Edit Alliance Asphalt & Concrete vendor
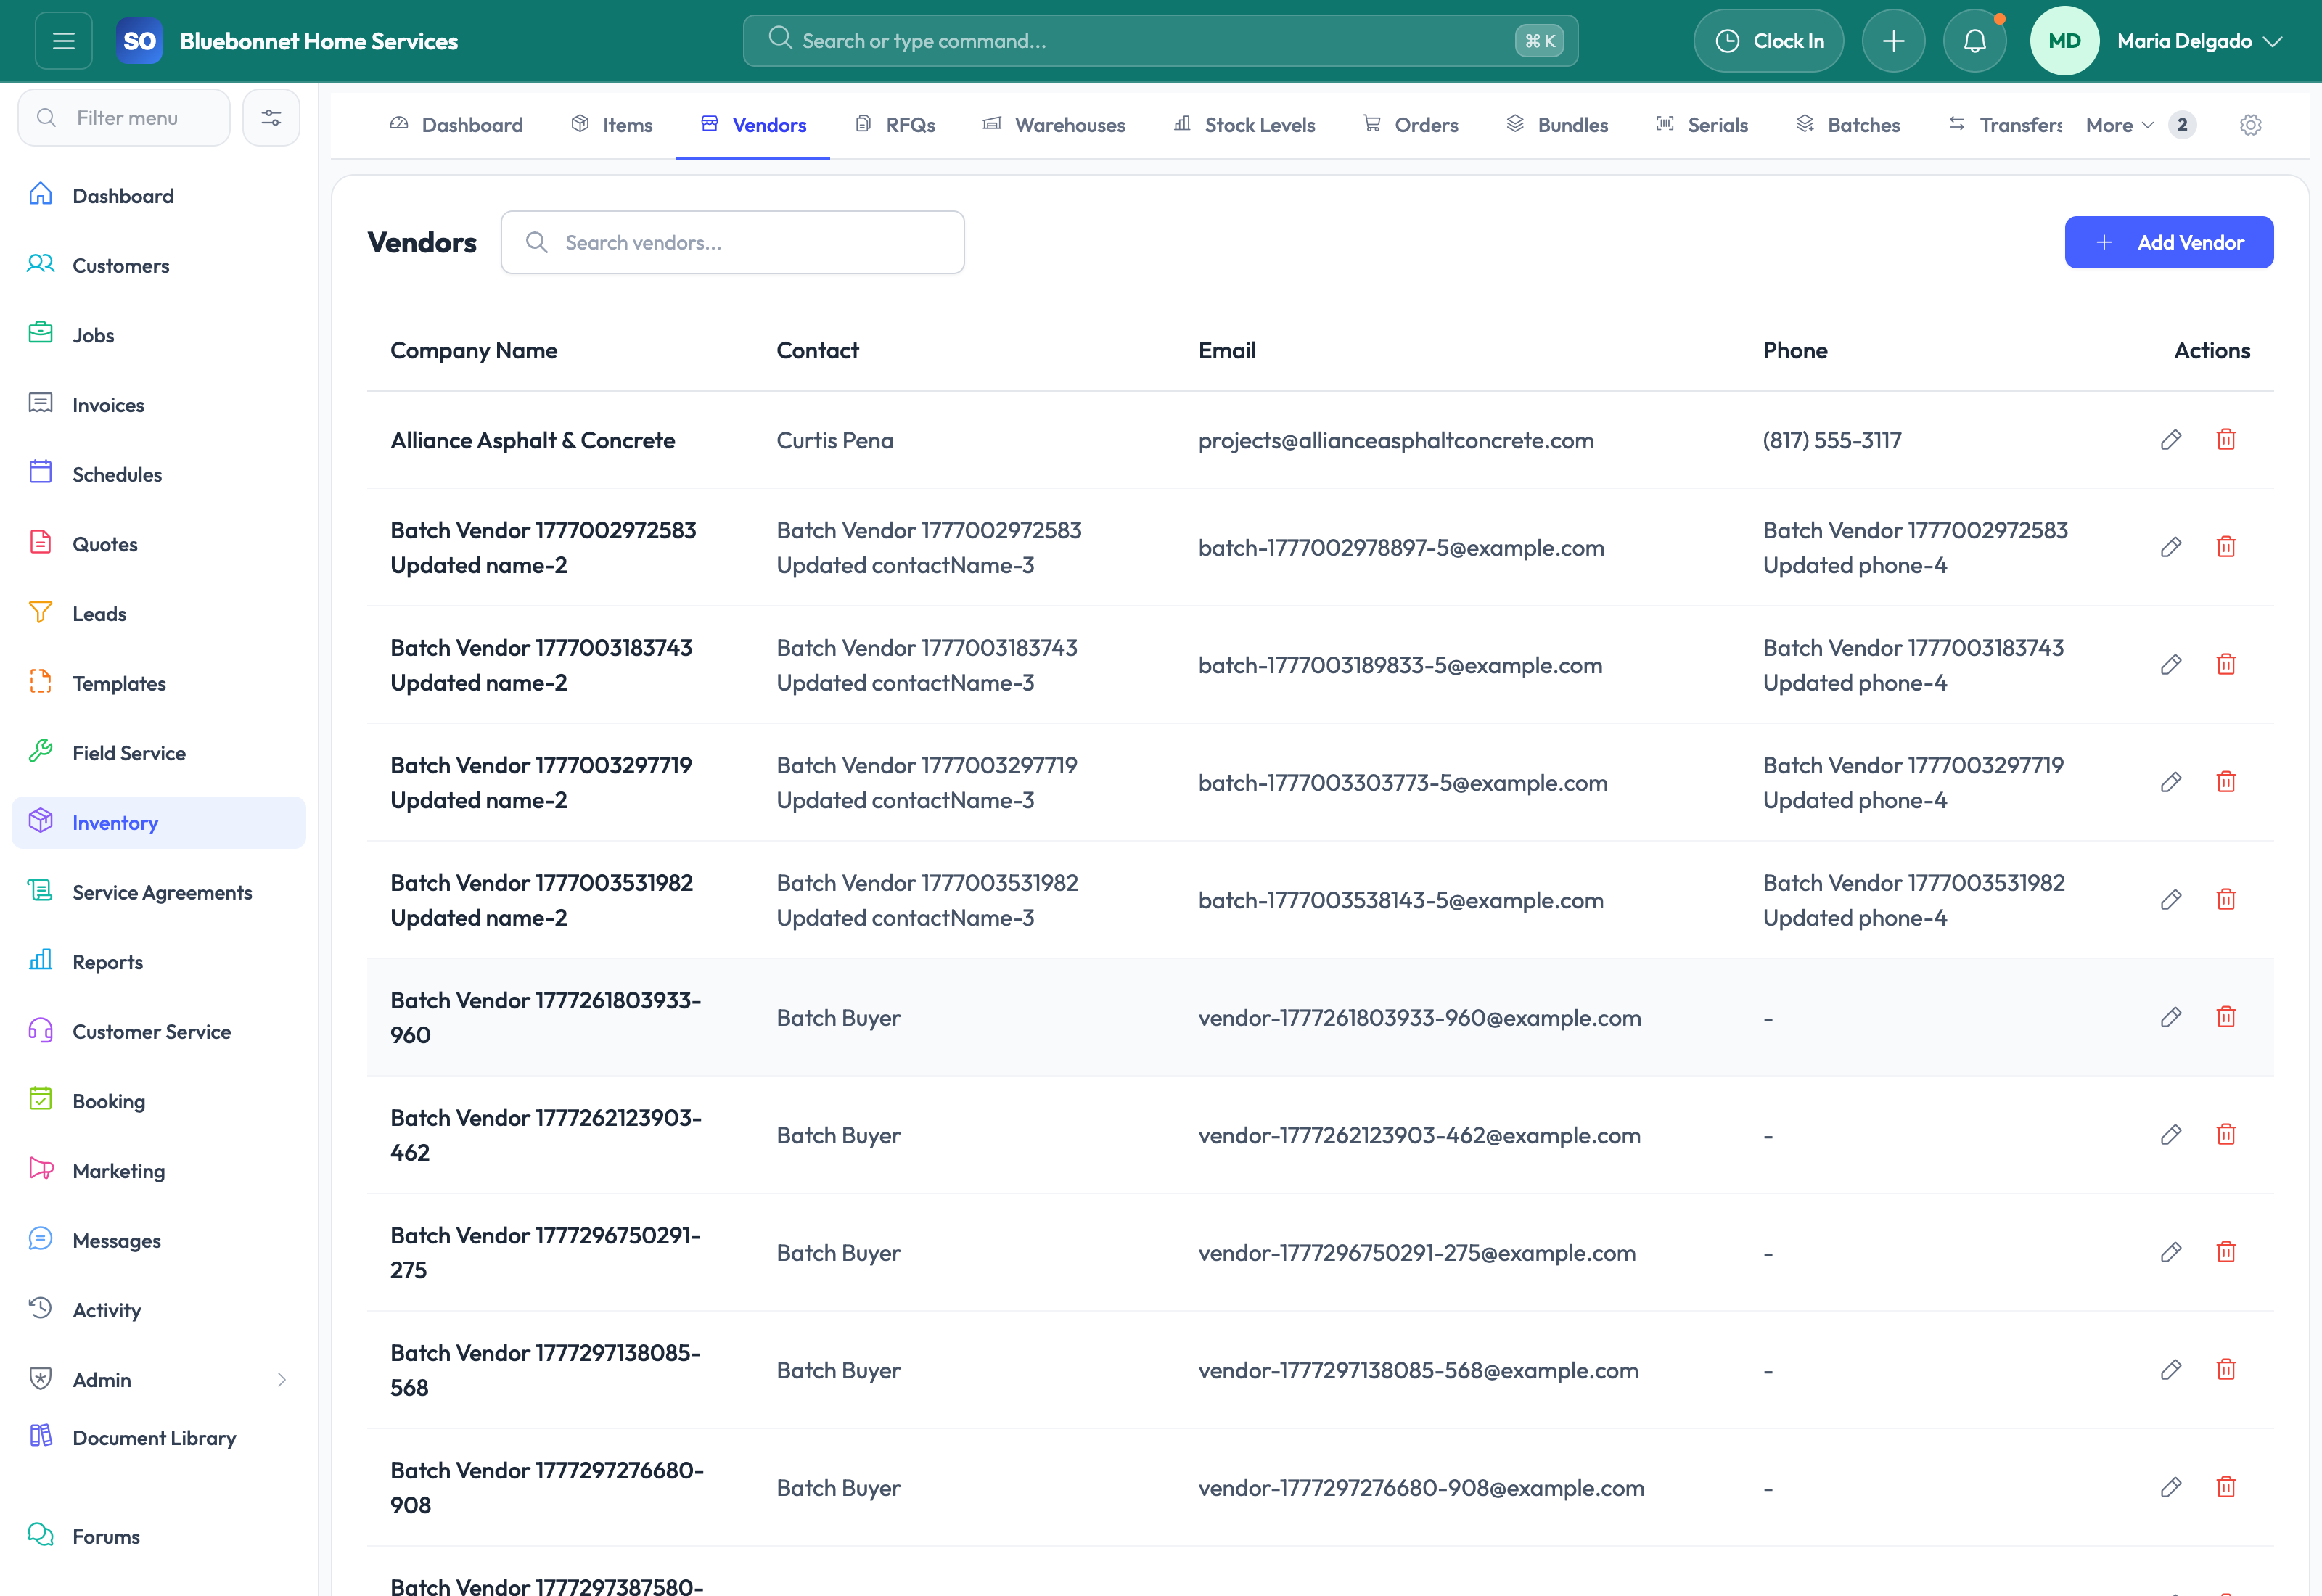The image size is (2322, 1596). [x=2170, y=440]
